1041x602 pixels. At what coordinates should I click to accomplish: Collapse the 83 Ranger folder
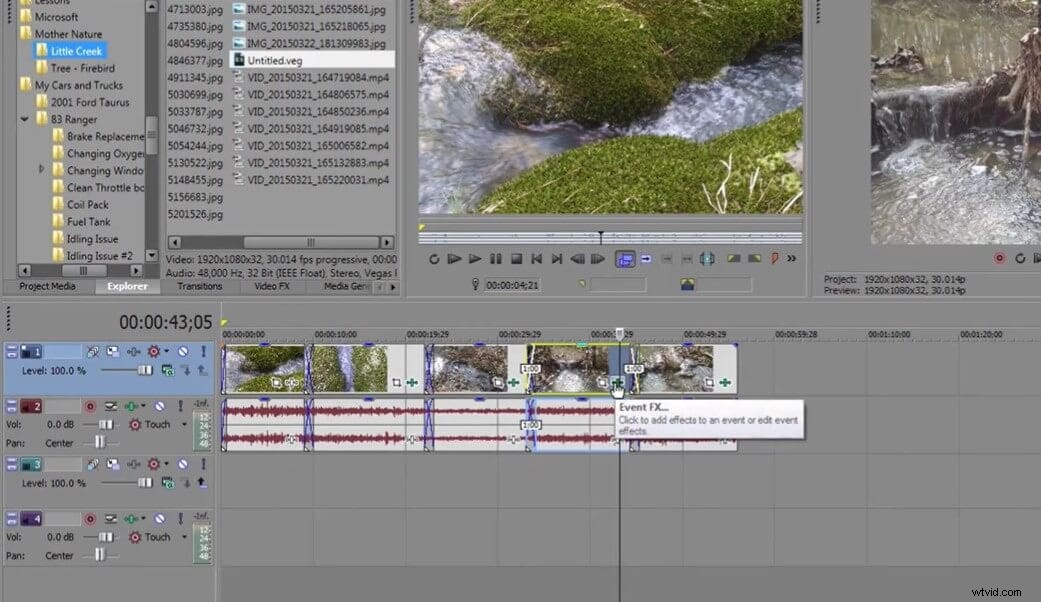(24, 119)
